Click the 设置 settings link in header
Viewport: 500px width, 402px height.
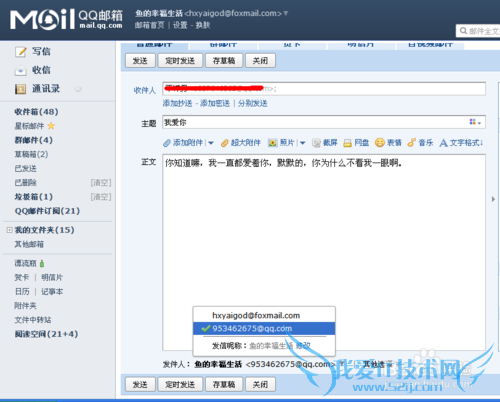pyautogui.click(x=180, y=25)
